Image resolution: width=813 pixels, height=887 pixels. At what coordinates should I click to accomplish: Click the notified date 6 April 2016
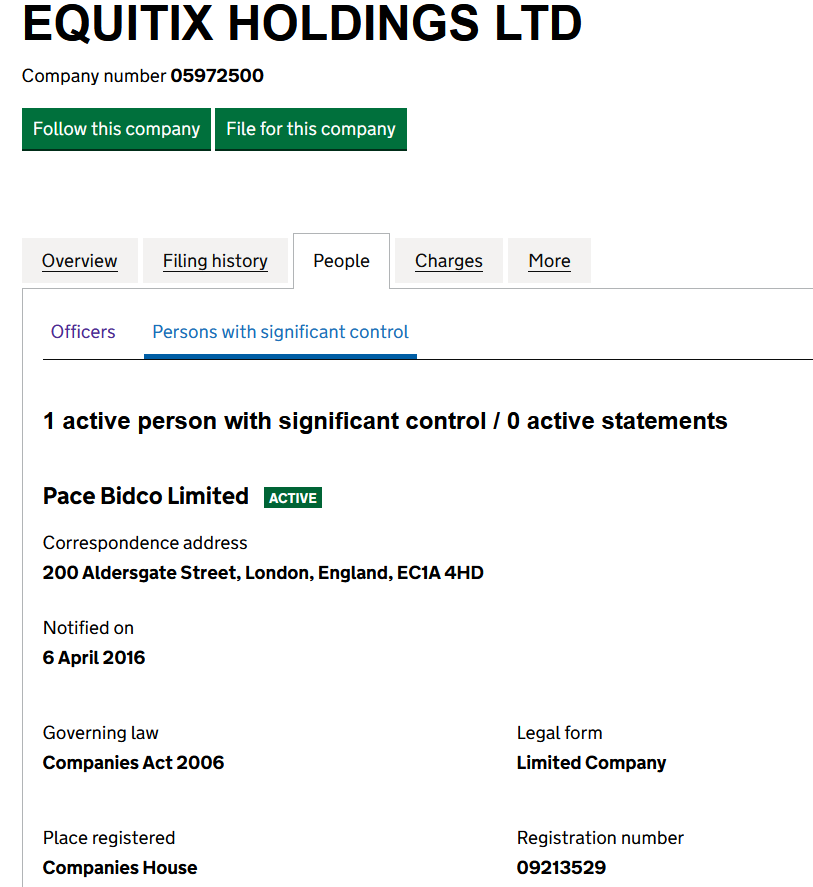94,657
